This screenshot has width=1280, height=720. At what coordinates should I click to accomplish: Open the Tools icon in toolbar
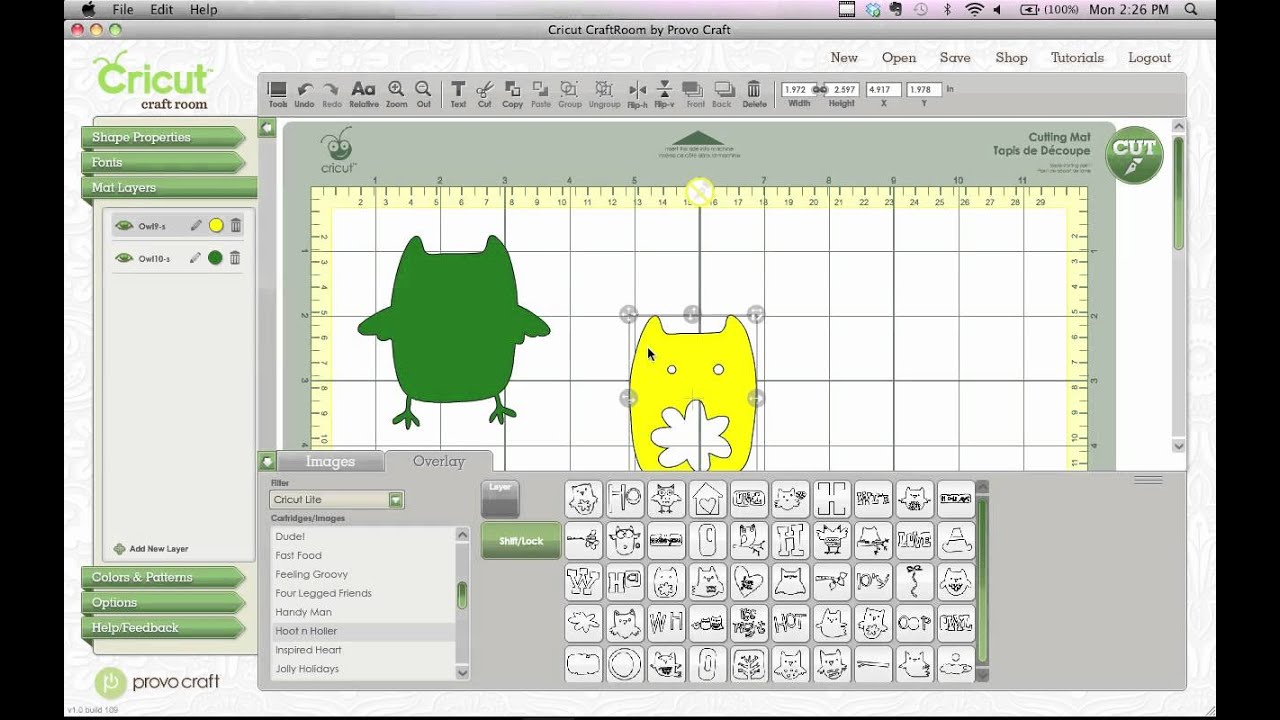(x=277, y=91)
